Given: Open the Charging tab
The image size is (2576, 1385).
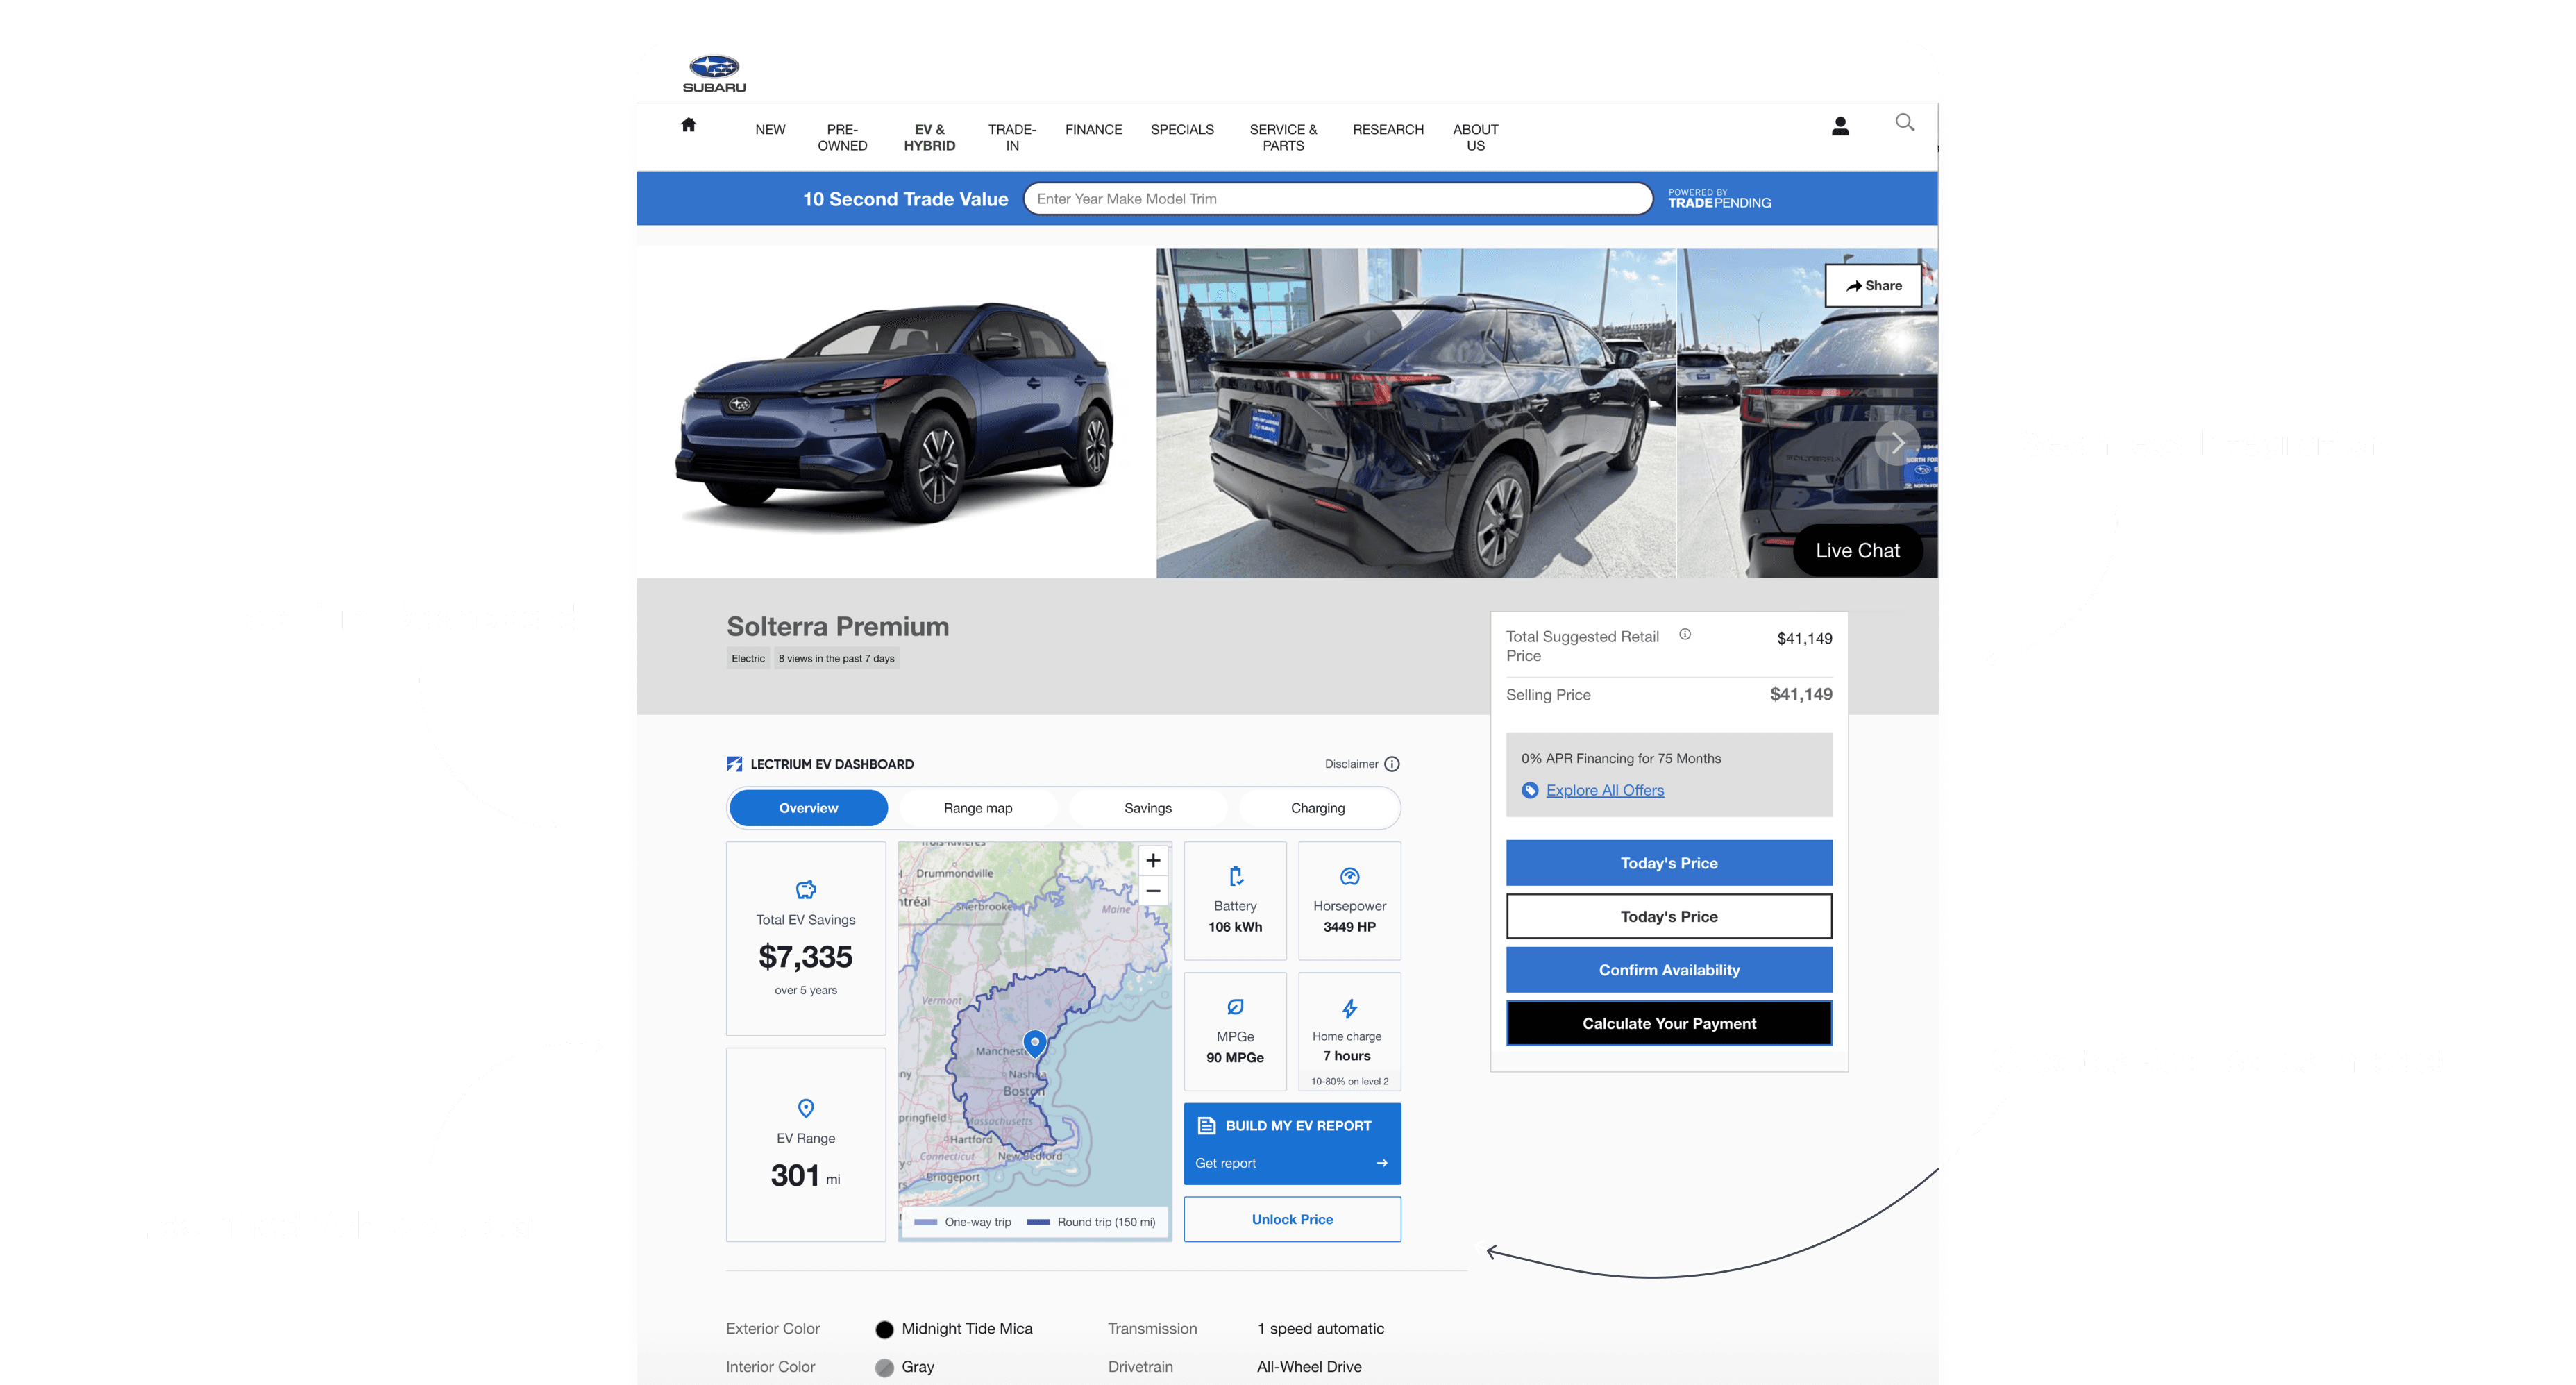Looking at the screenshot, I should click(x=1317, y=808).
